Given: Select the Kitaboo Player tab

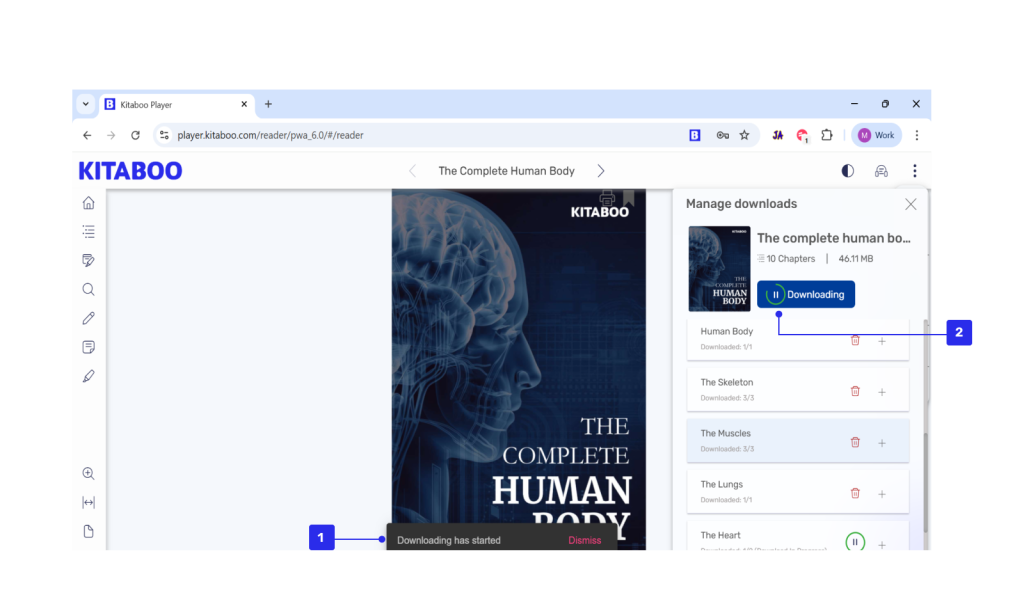Looking at the screenshot, I should pyautogui.click(x=176, y=105).
